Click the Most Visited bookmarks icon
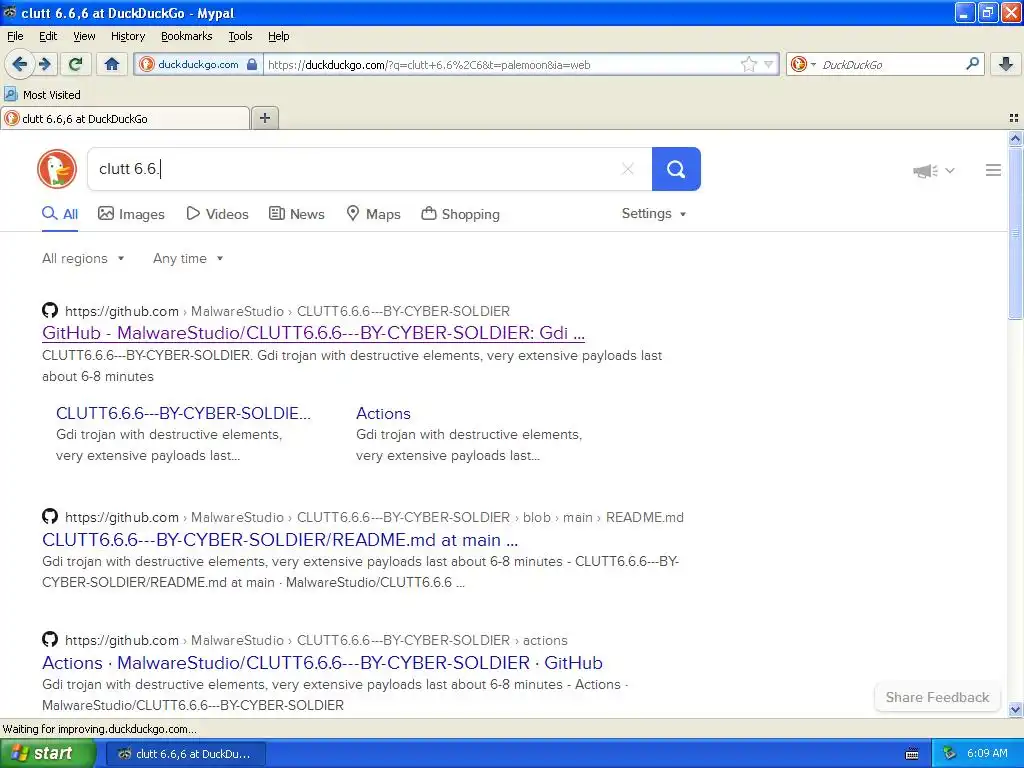This screenshot has width=1024, height=768. click(x=10, y=95)
